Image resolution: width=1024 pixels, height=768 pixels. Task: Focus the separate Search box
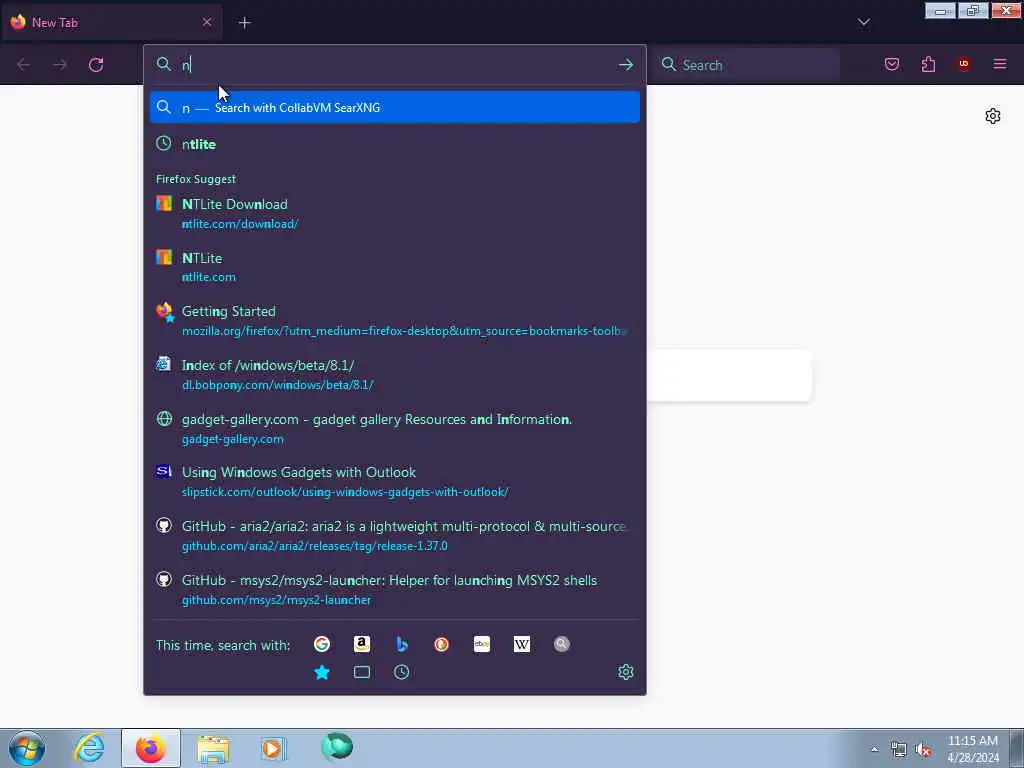(x=746, y=65)
